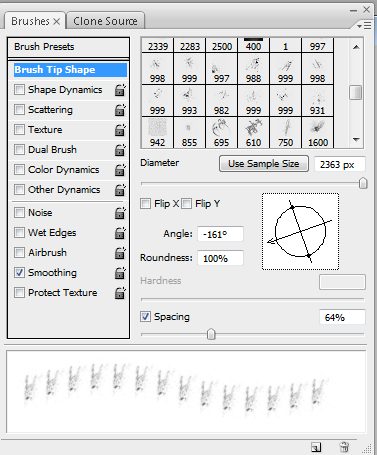Click the brush list scroll down arrow

356,140
